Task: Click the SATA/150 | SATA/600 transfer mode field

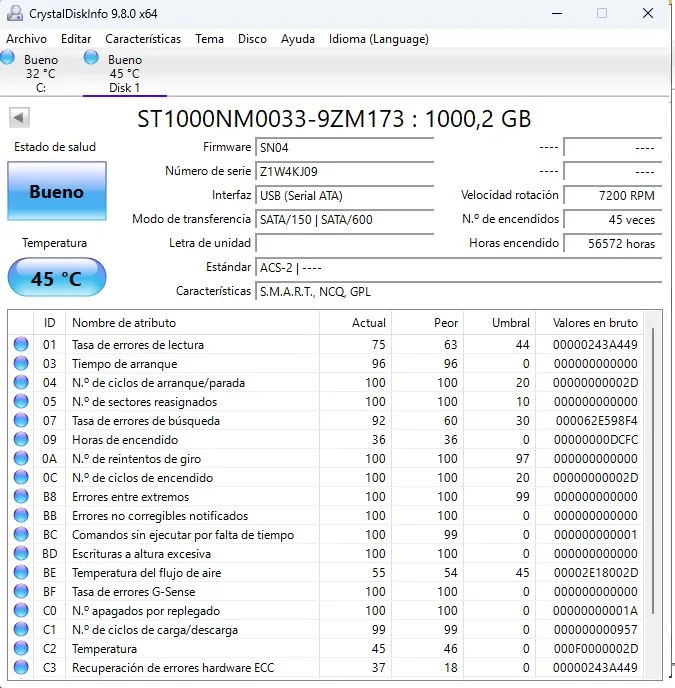Action: [345, 219]
